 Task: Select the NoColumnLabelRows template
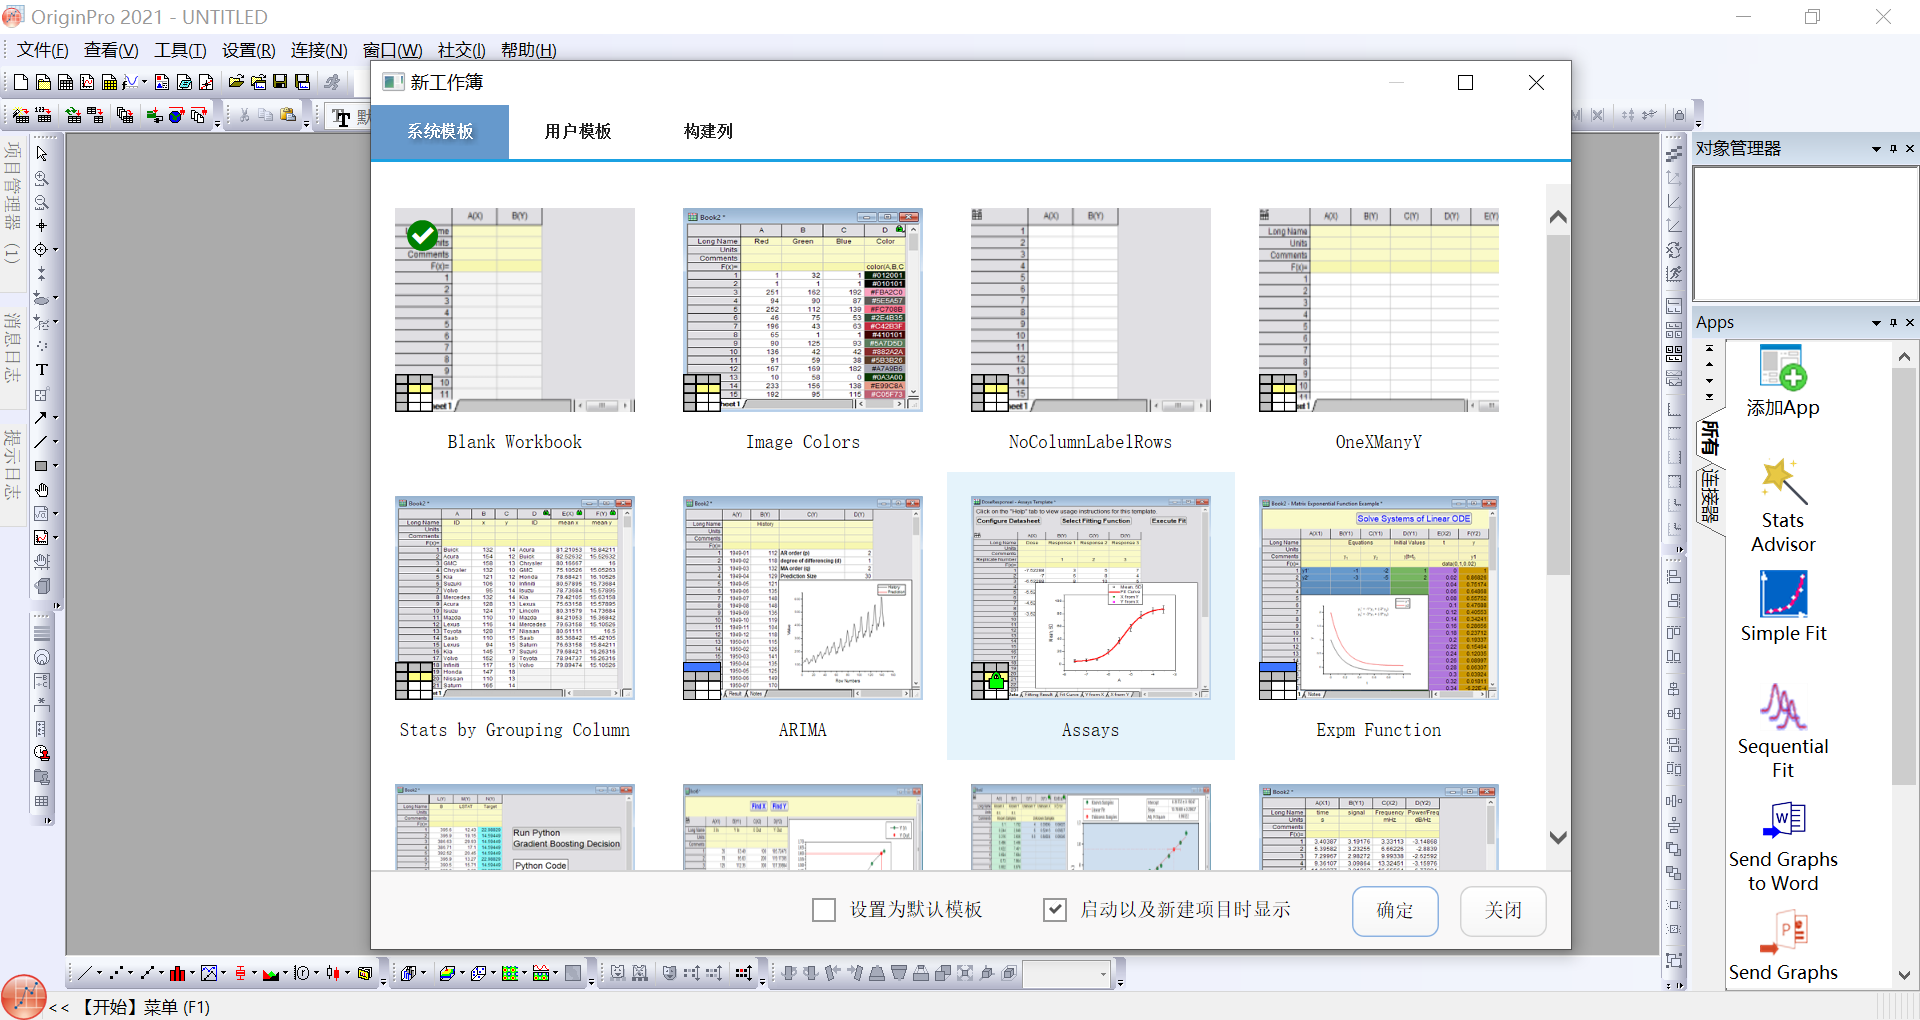click(1091, 329)
